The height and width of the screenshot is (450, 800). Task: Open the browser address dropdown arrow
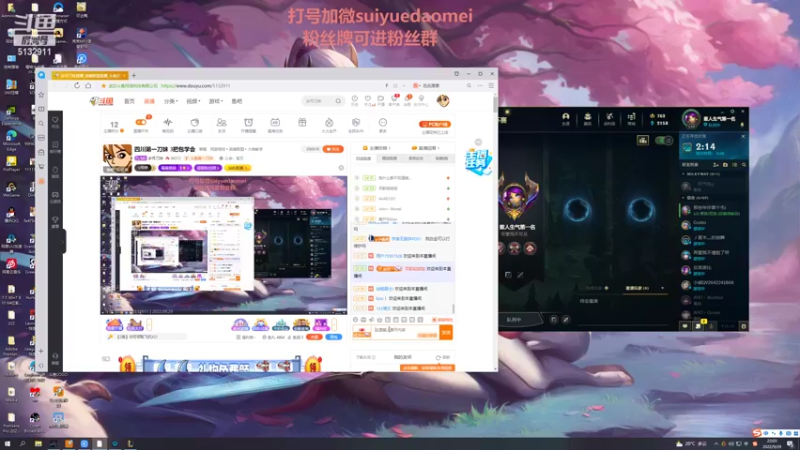pos(404,86)
